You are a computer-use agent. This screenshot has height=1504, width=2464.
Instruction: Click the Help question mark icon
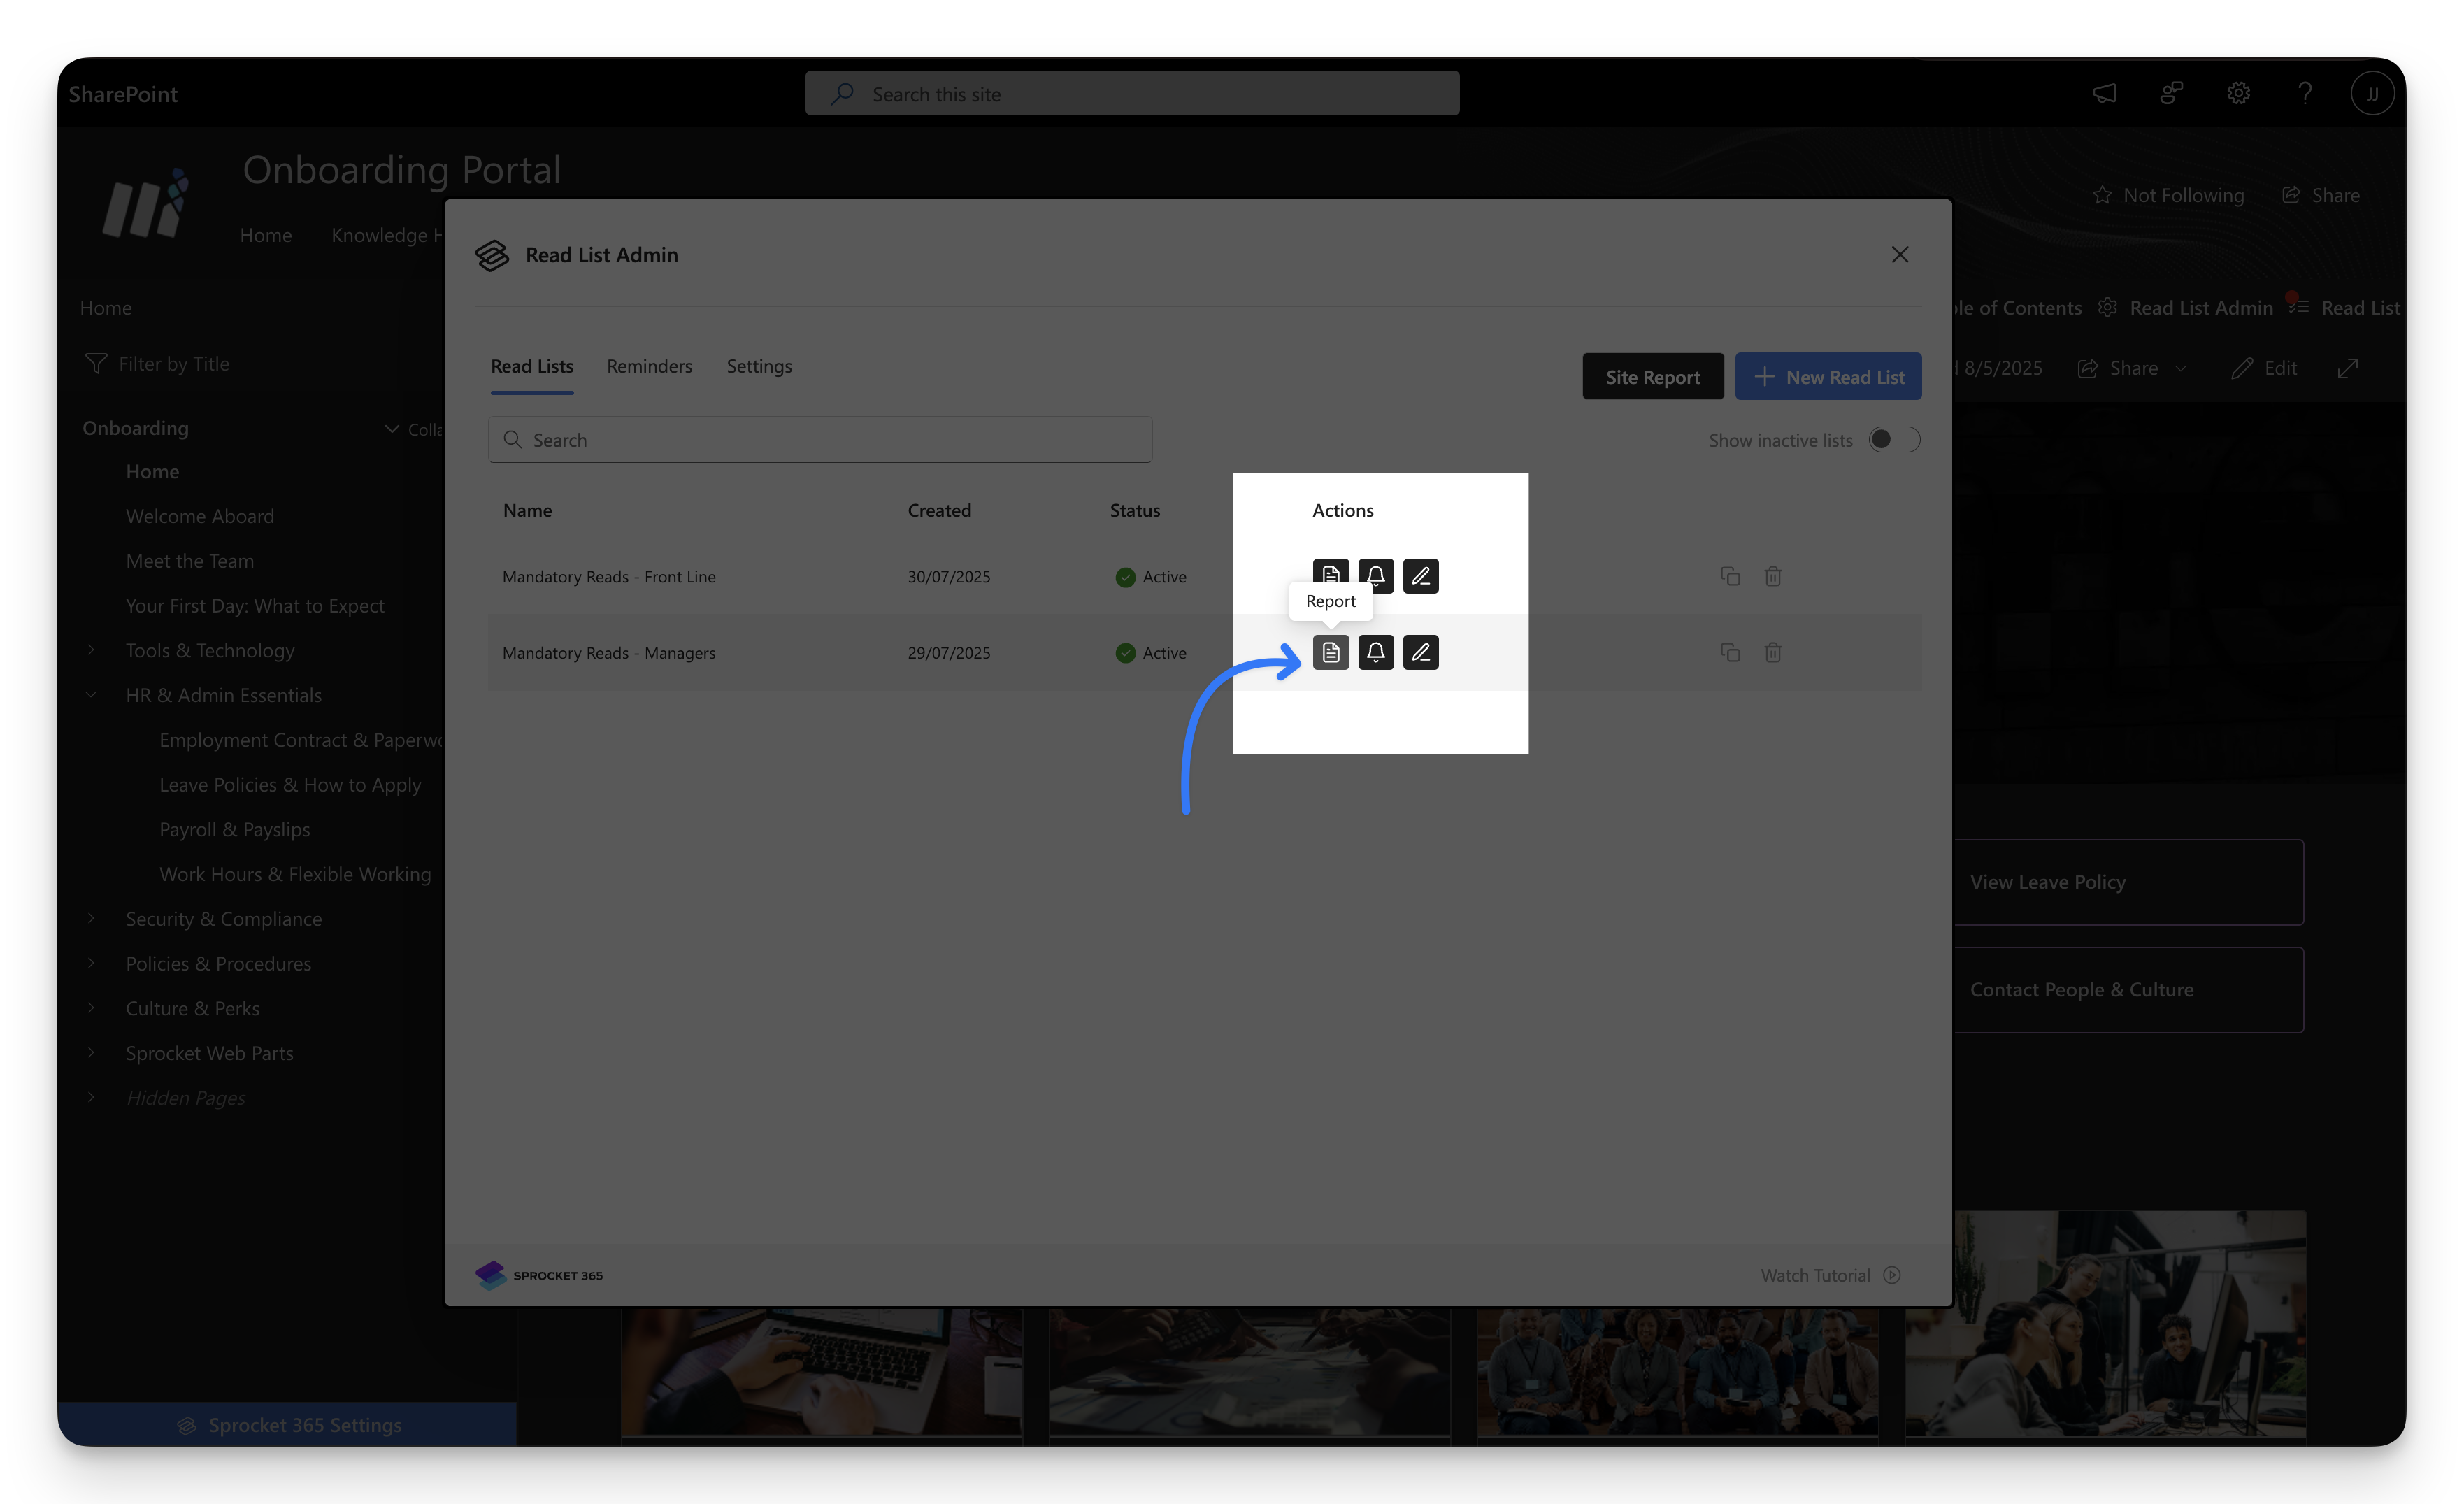2306,93
